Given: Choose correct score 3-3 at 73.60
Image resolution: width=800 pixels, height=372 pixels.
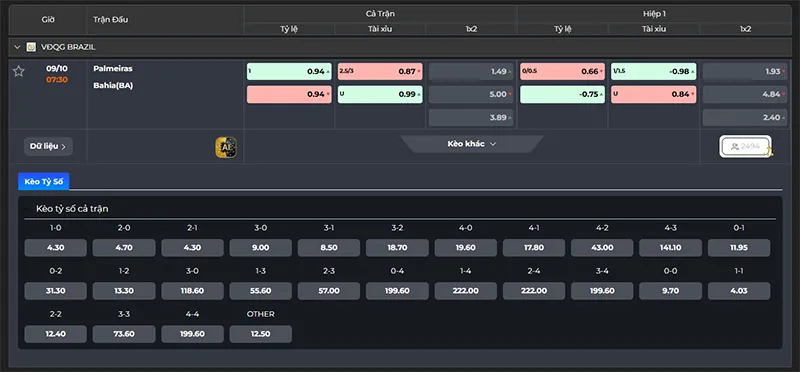Looking at the screenshot, I should 124,334.
